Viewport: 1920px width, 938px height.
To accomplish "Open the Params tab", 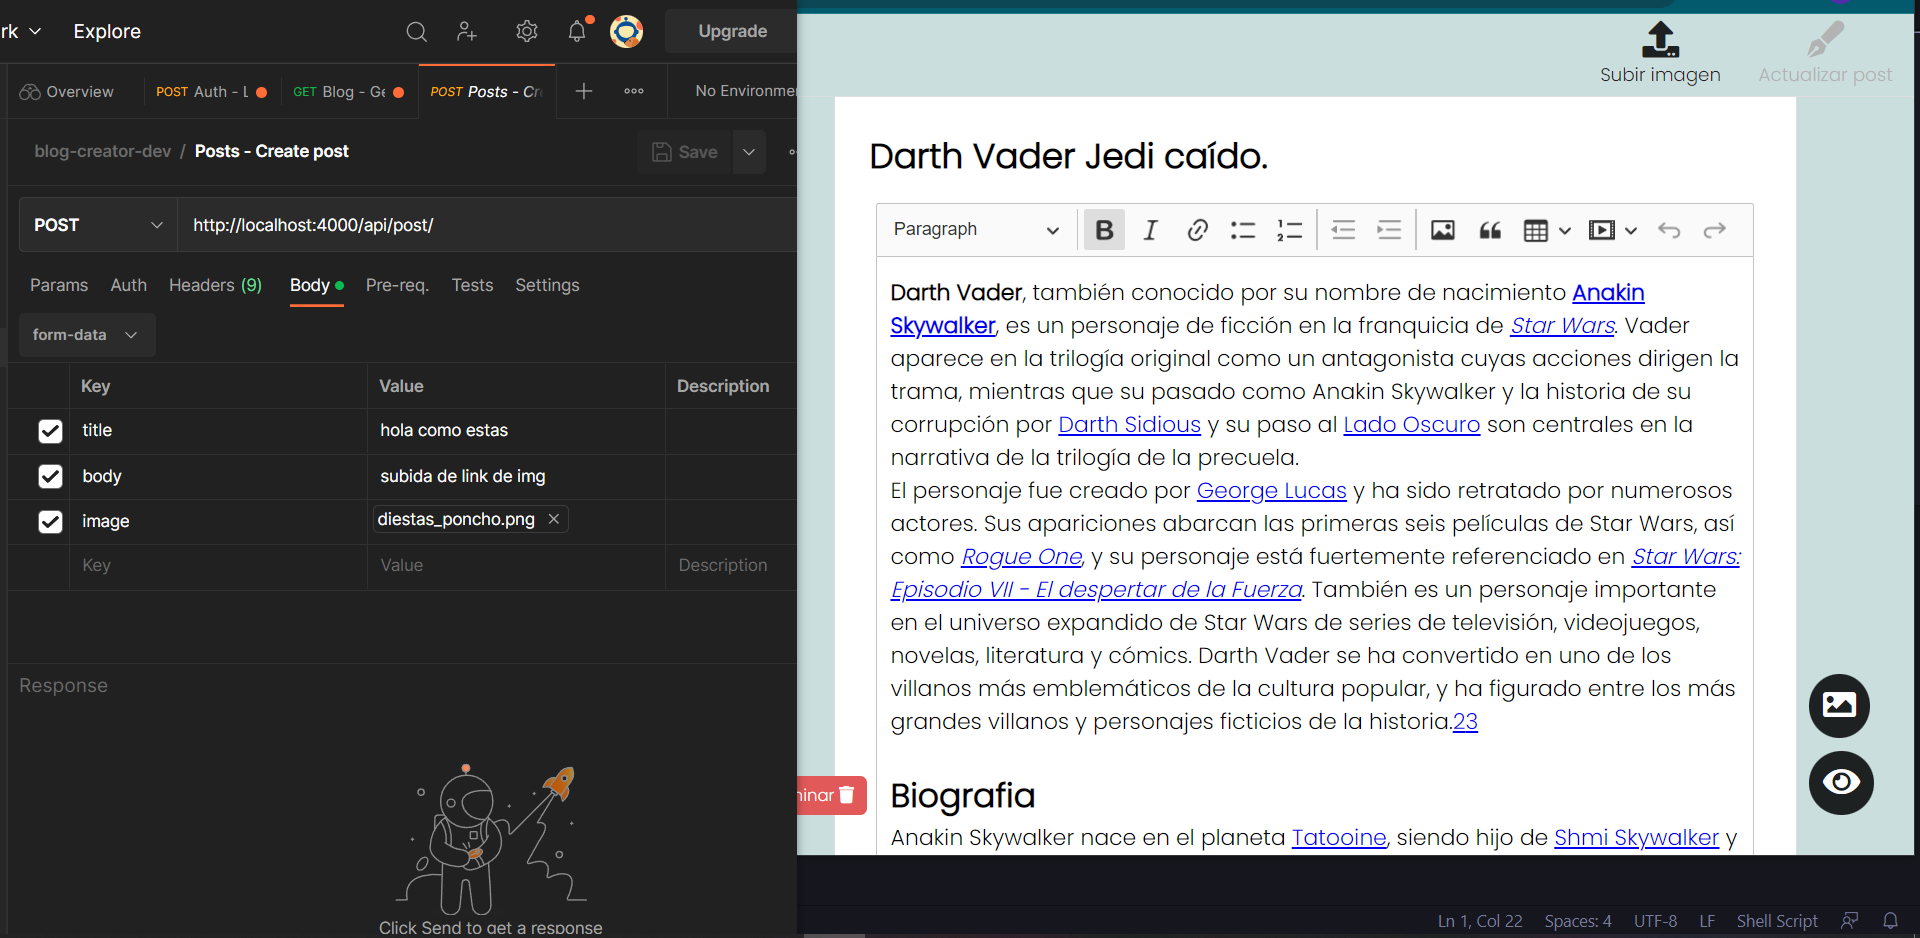I will click(x=59, y=285).
